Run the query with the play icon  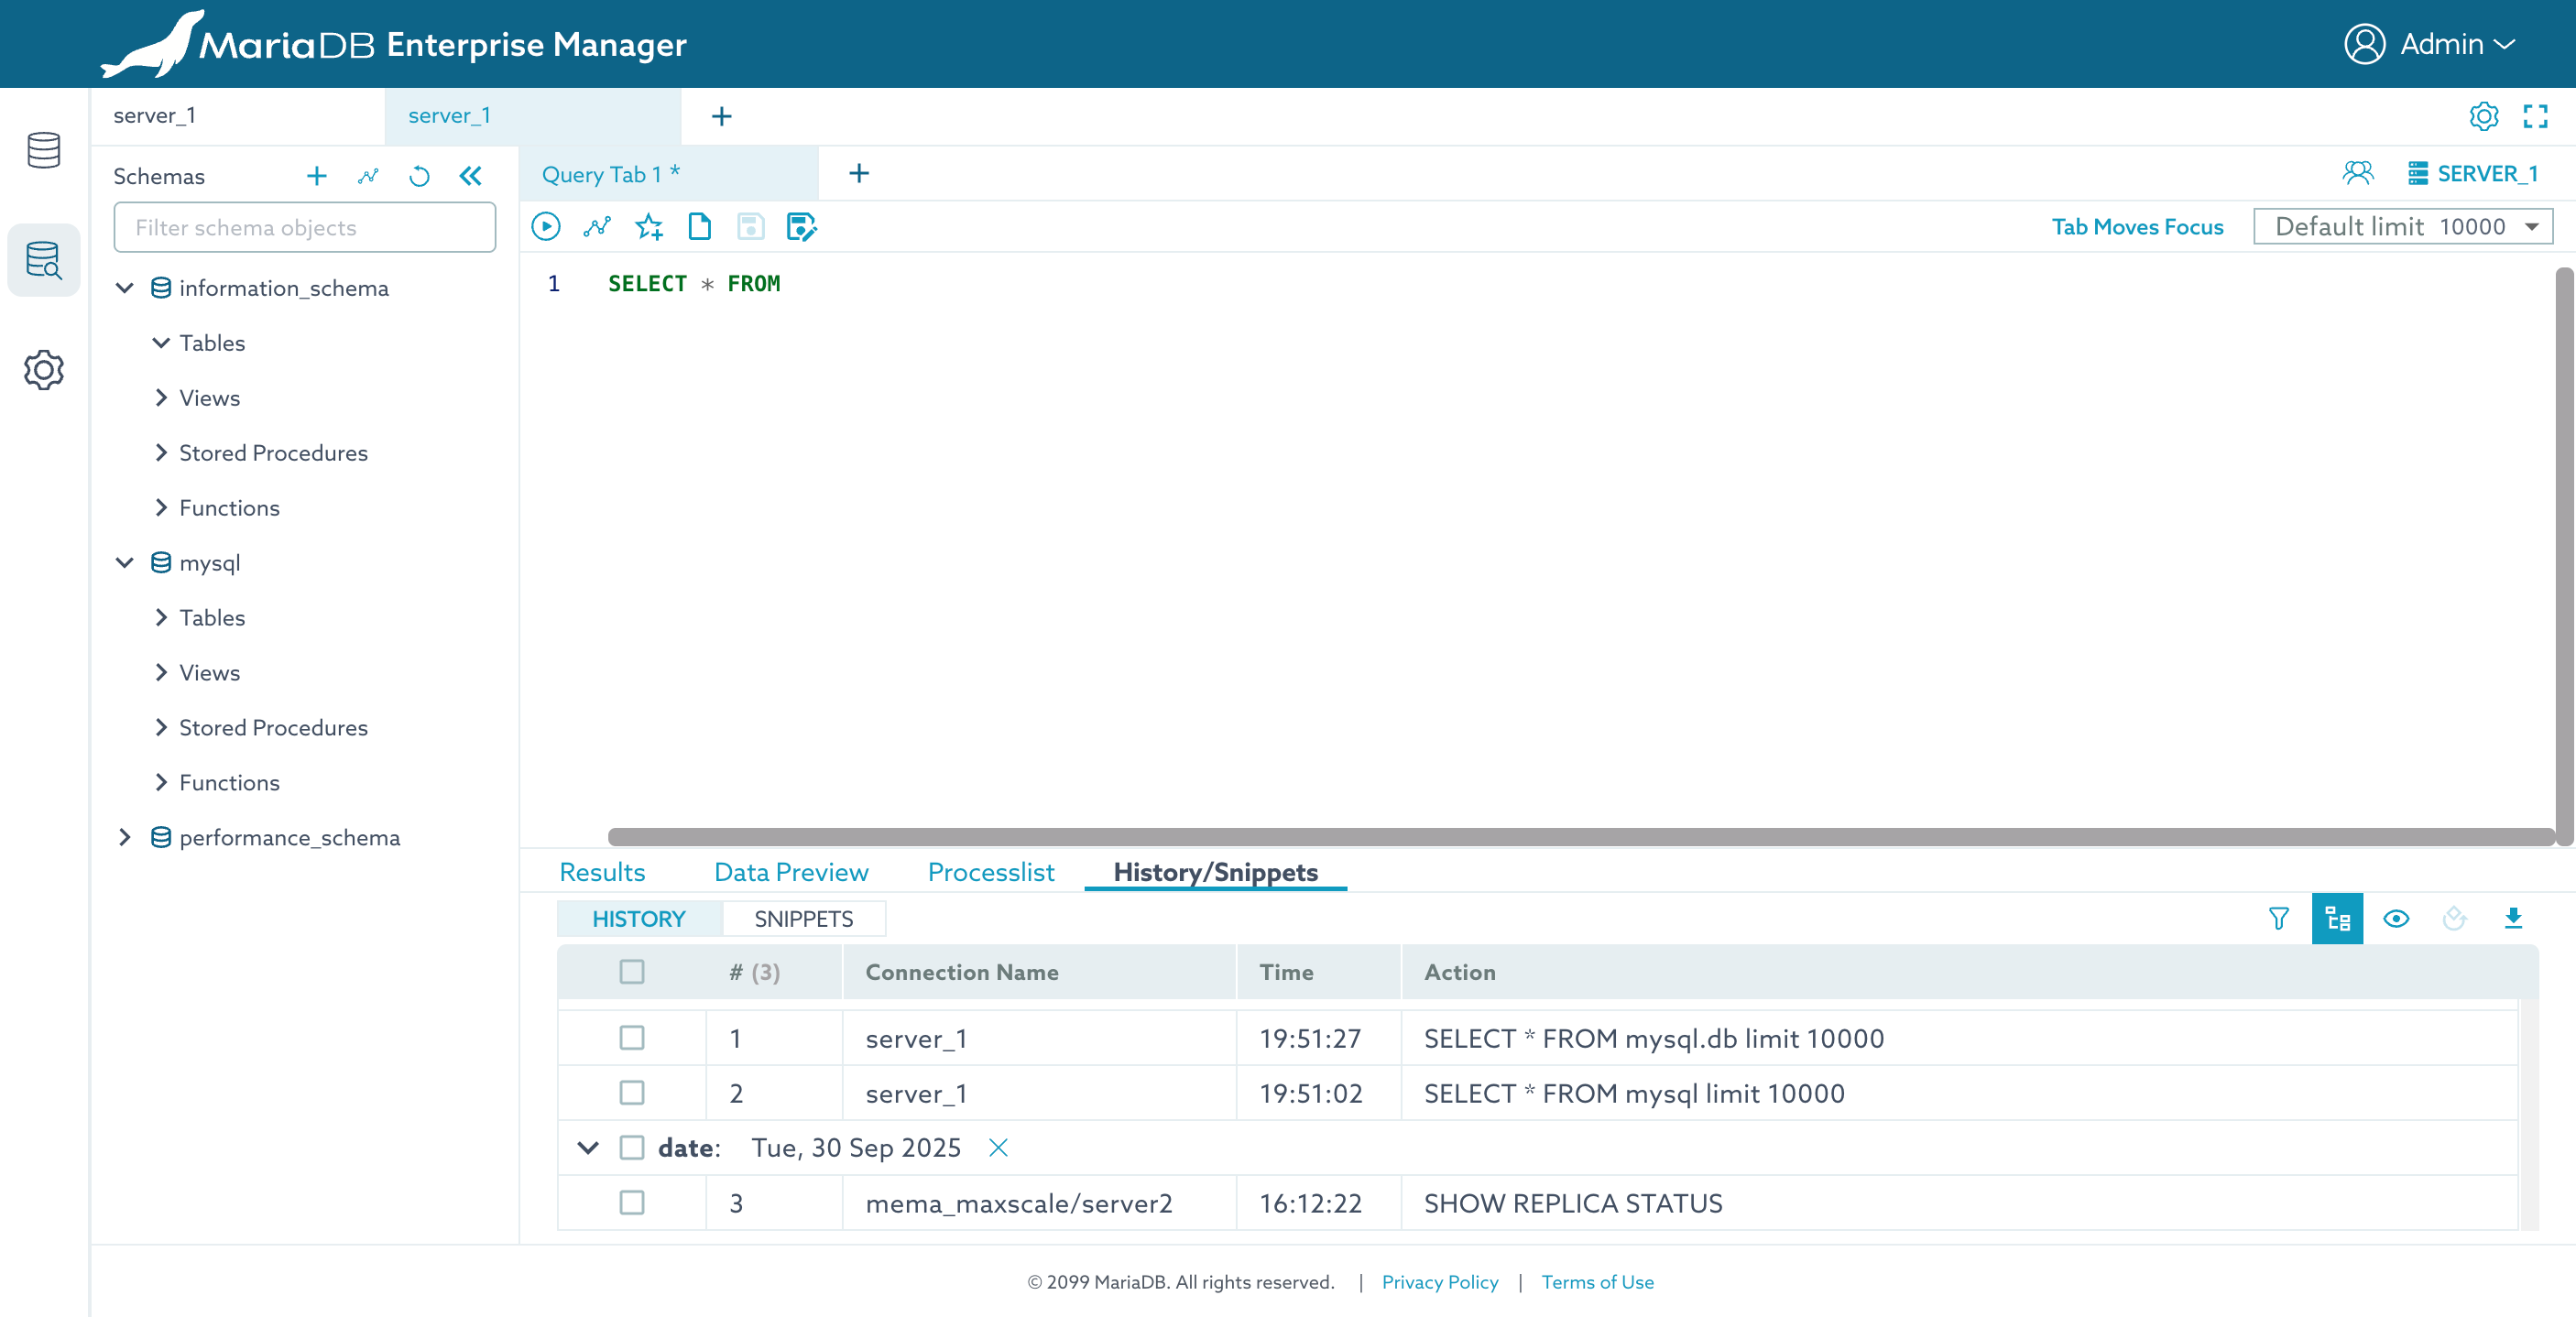(546, 227)
